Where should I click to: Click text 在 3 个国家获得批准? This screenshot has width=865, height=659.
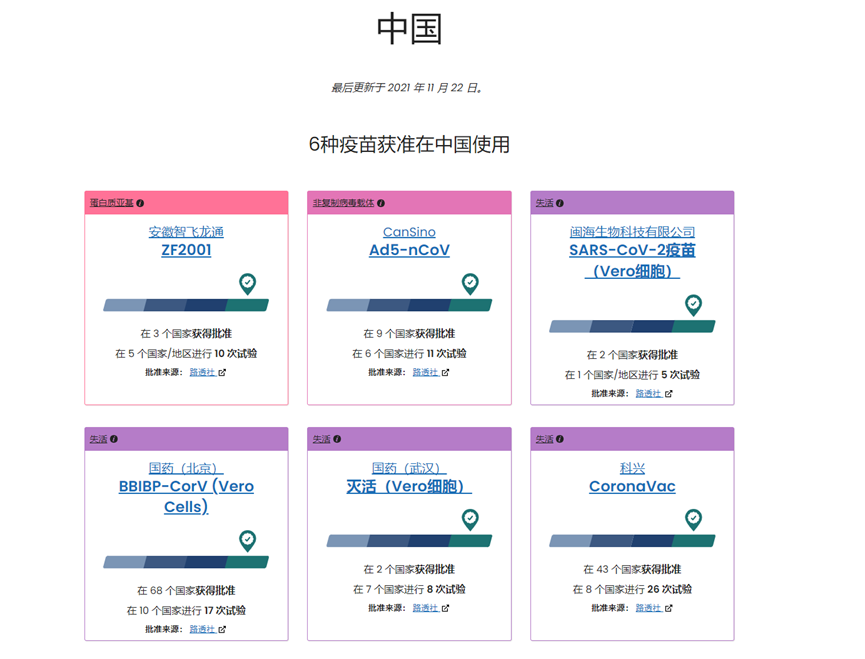[186, 334]
